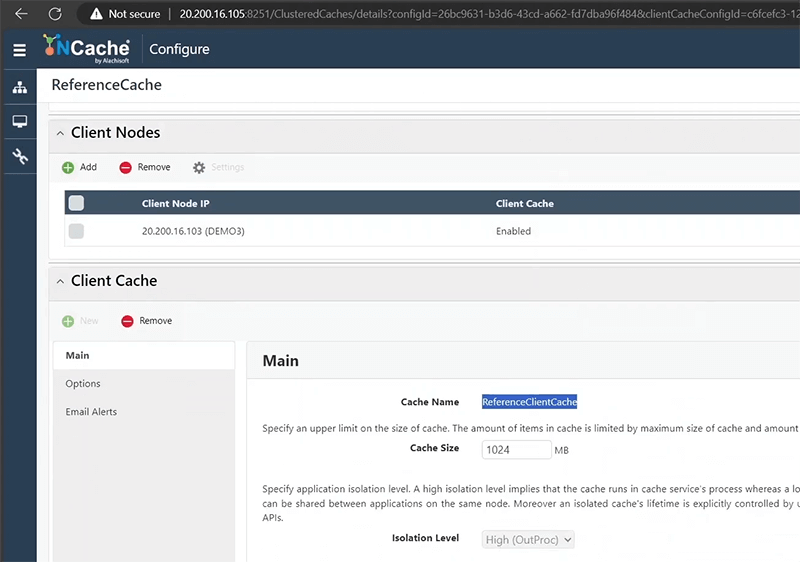Select the Main tab in Client Cache
800x562 pixels.
pos(144,355)
